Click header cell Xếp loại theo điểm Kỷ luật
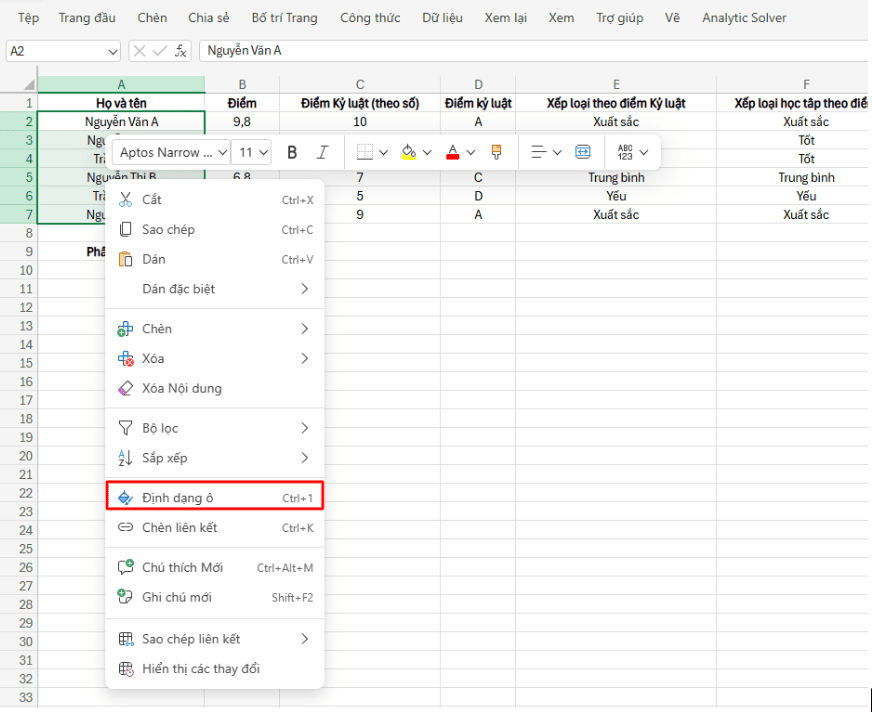Screen dimensions: 872x712 click(616, 103)
